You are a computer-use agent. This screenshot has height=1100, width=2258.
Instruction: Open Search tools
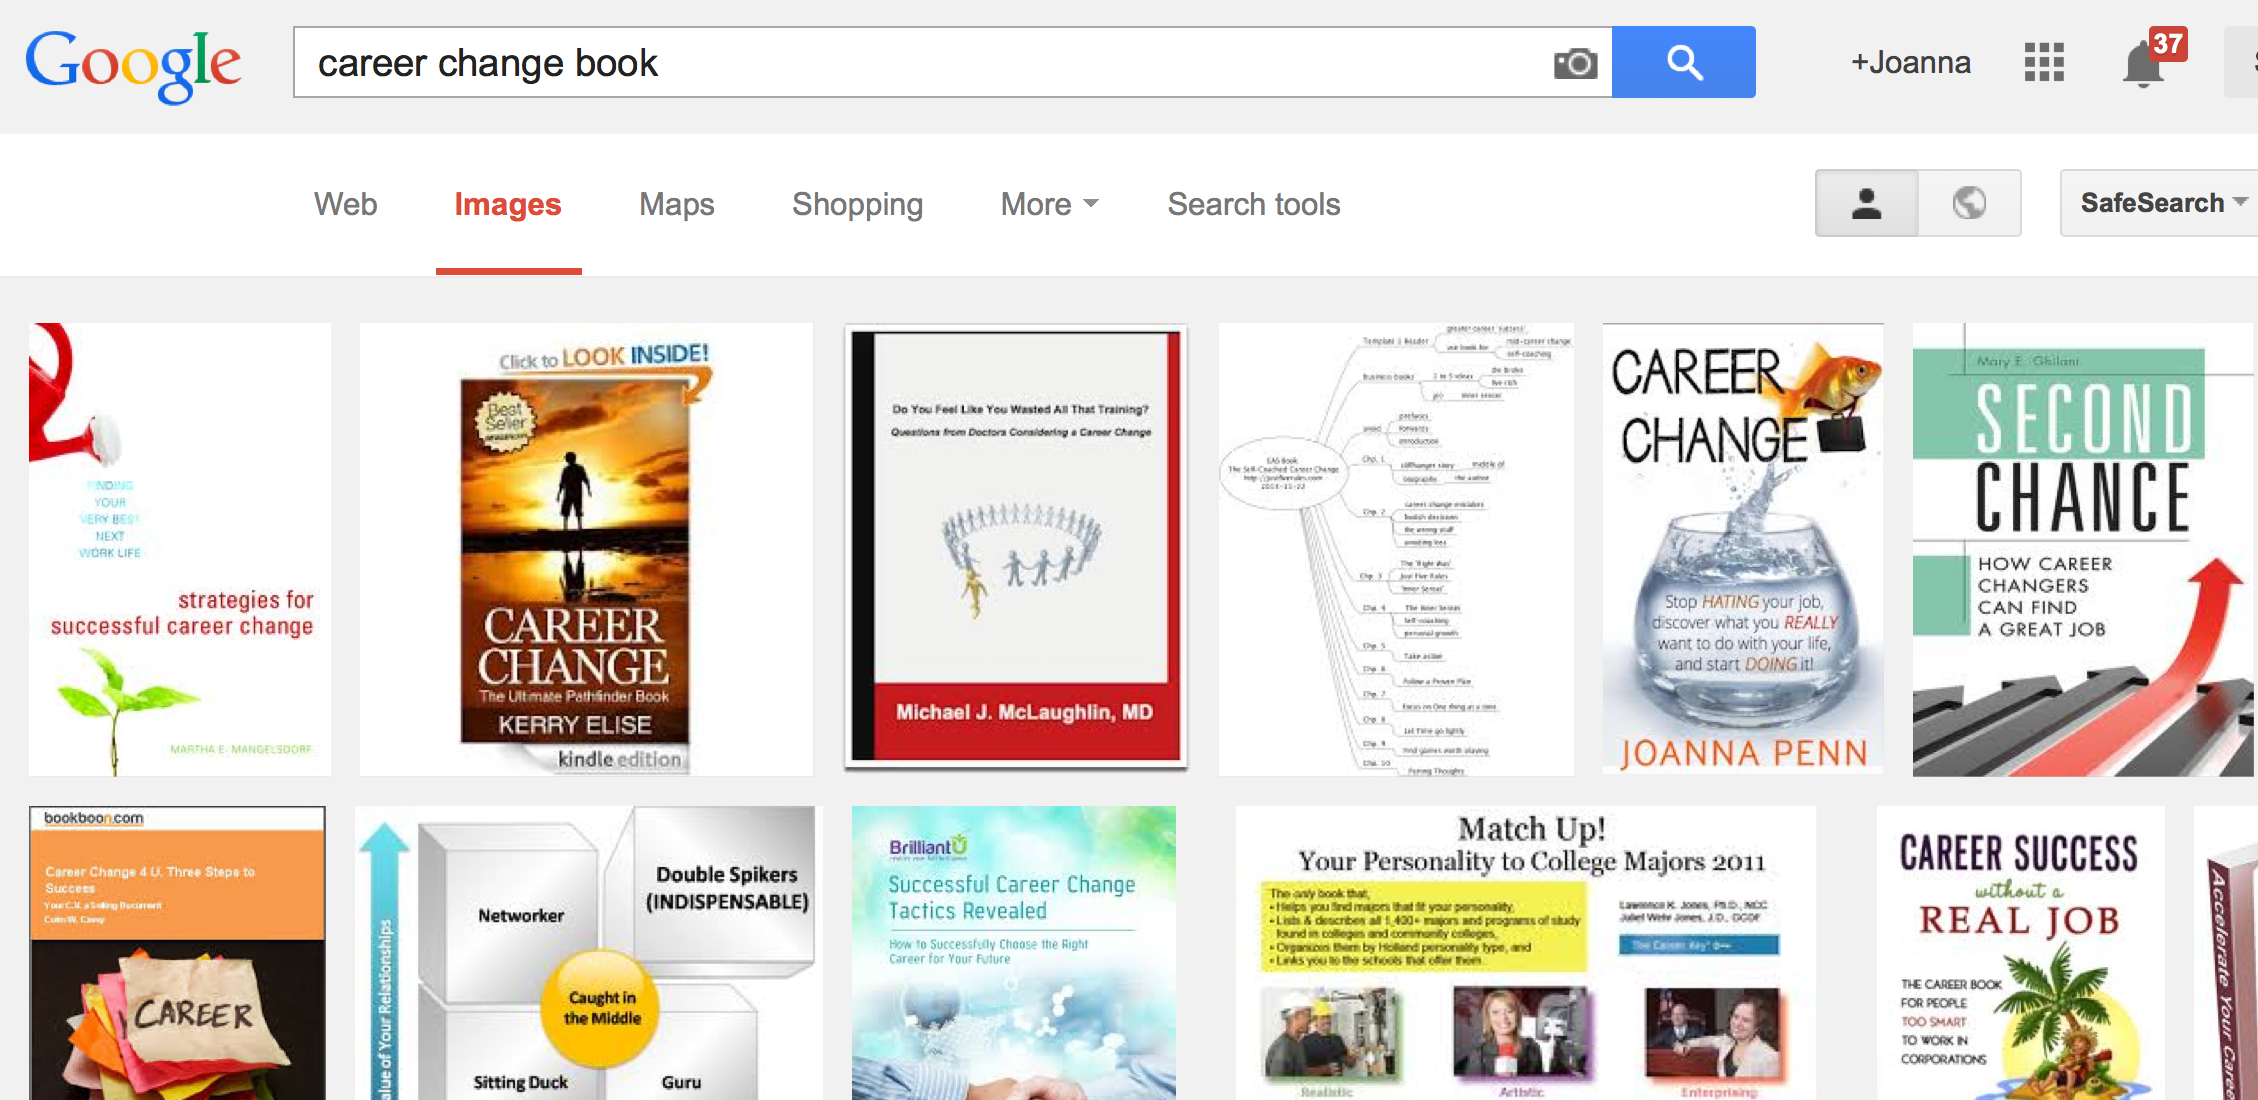click(x=1254, y=204)
